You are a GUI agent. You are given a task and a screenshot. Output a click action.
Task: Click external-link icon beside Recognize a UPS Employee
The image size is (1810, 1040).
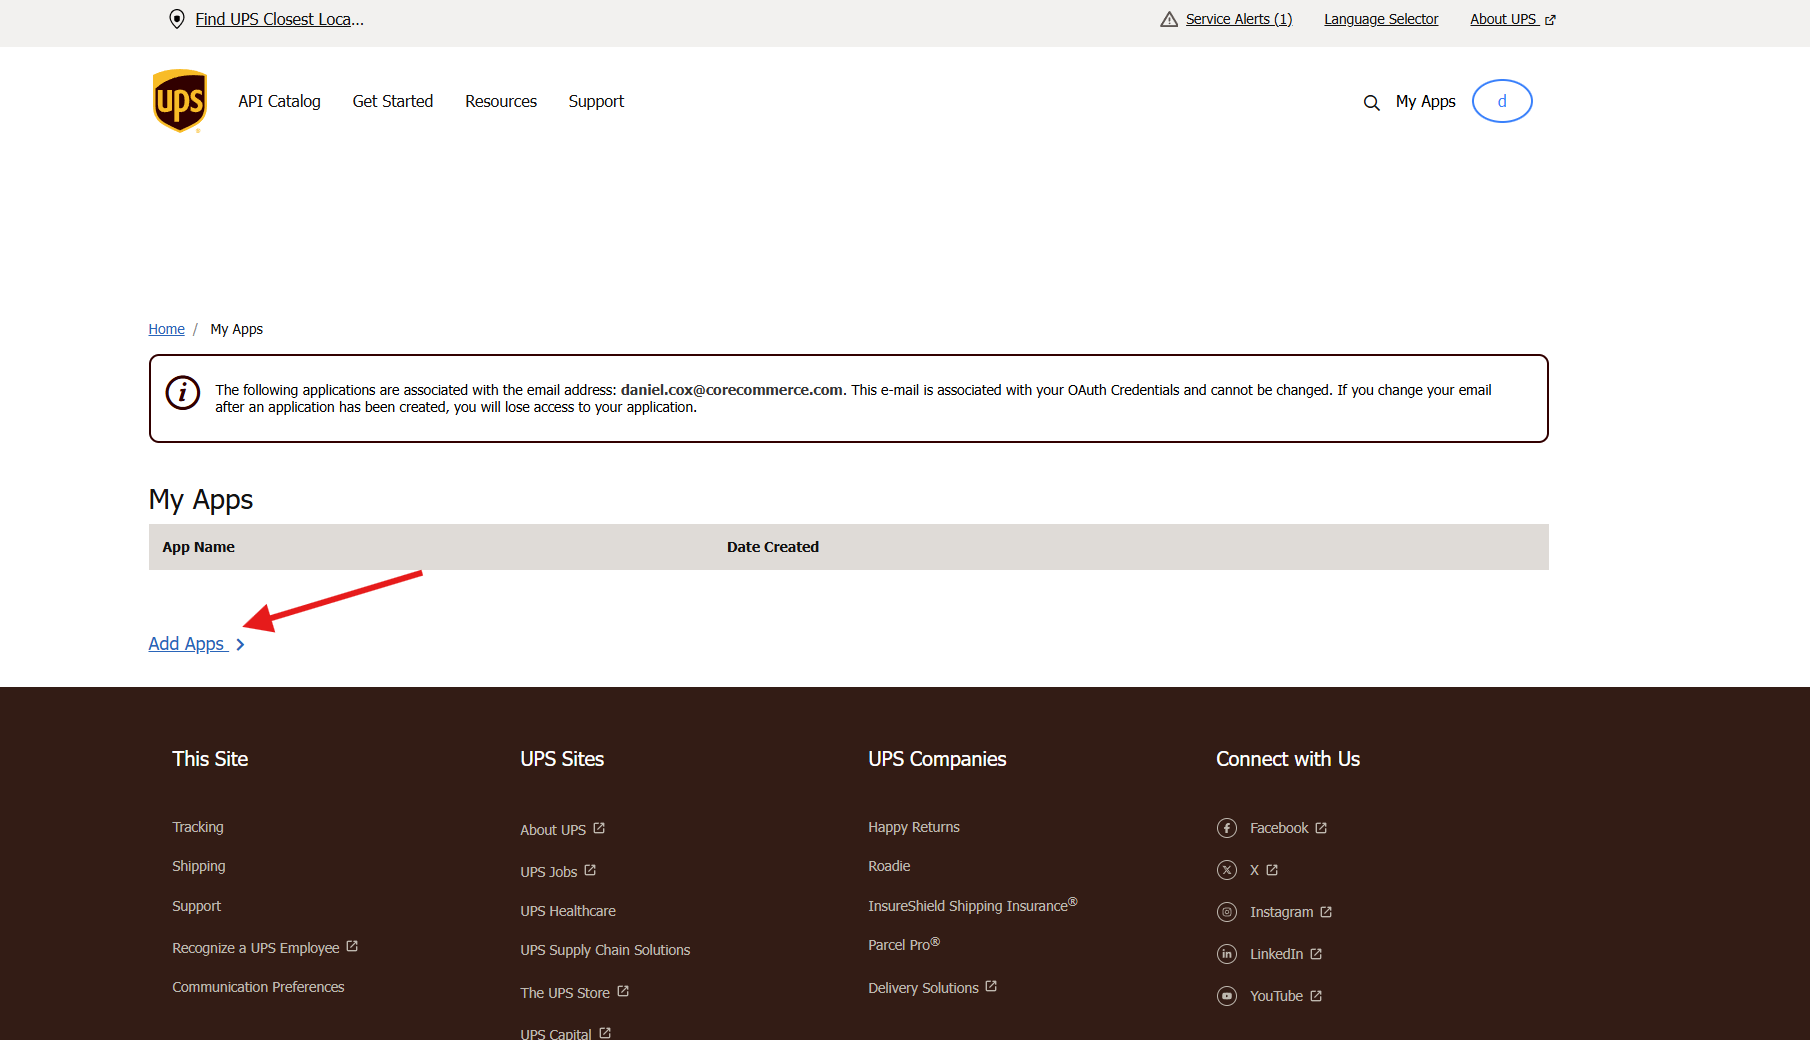pyautogui.click(x=352, y=946)
